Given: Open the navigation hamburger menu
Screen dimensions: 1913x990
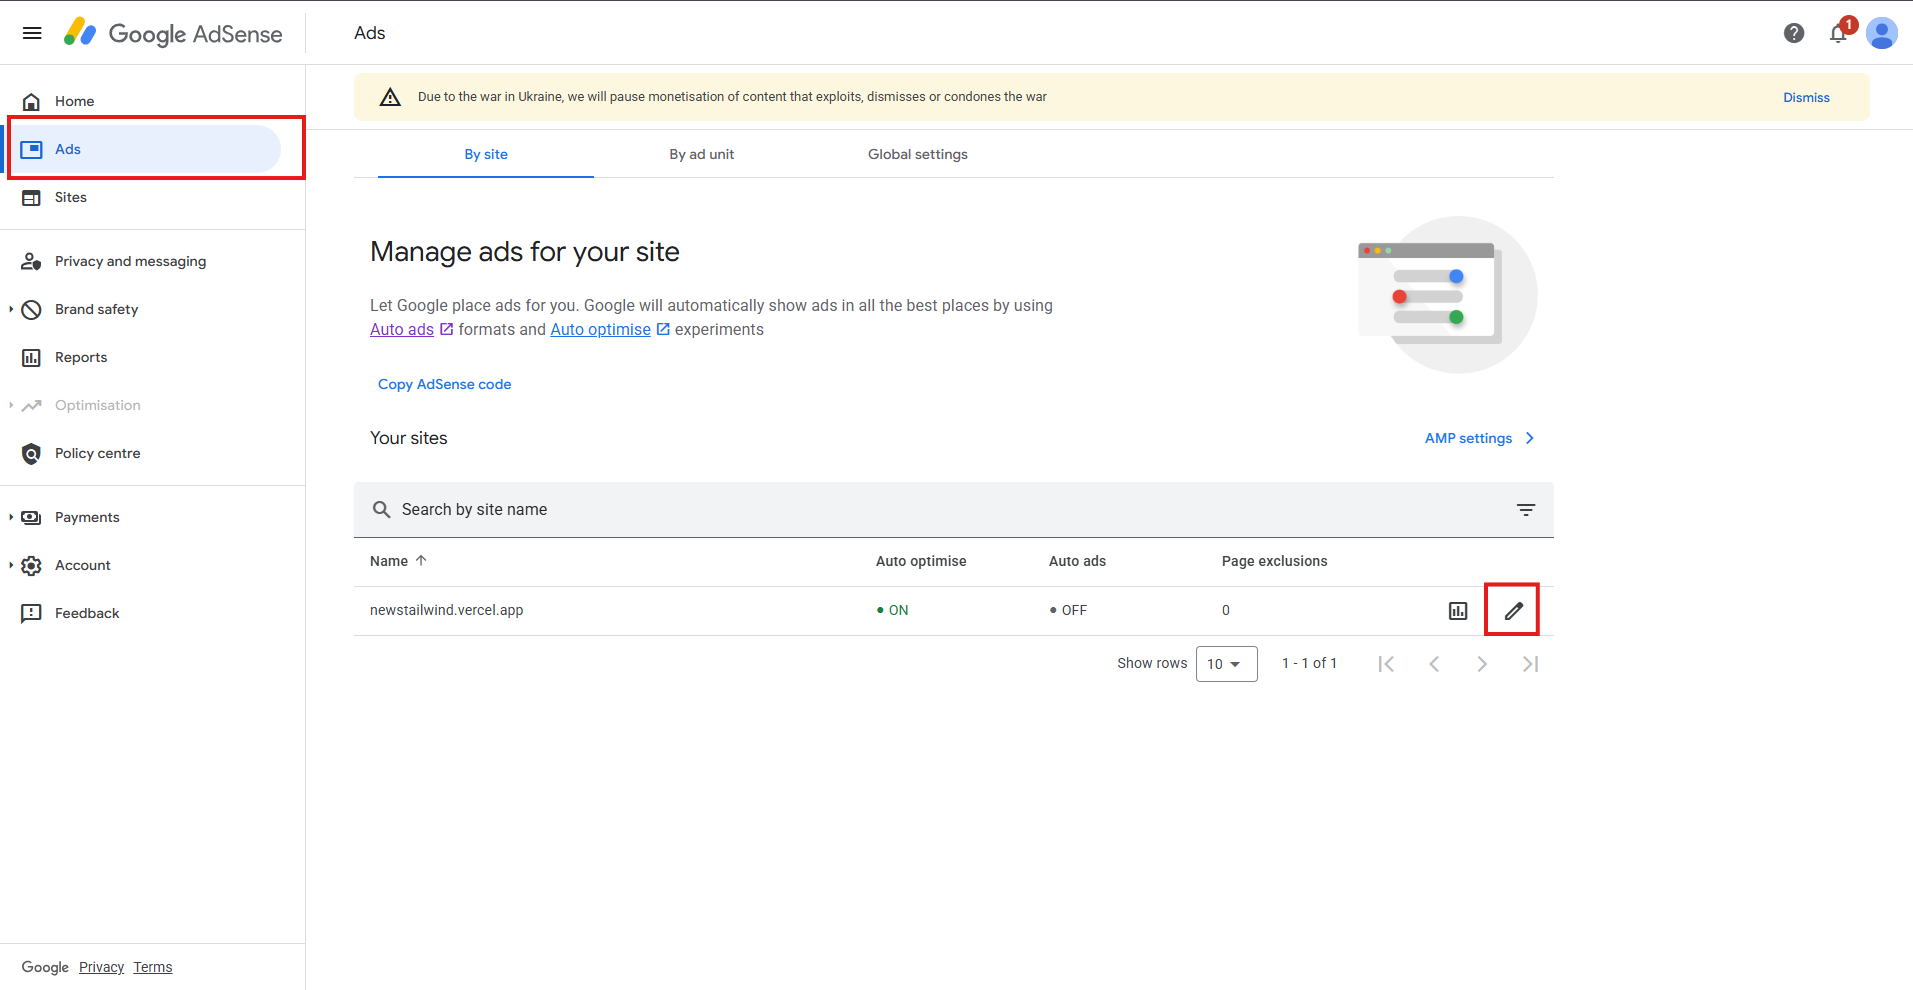Looking at the screenshot, I should coord(32,32).
